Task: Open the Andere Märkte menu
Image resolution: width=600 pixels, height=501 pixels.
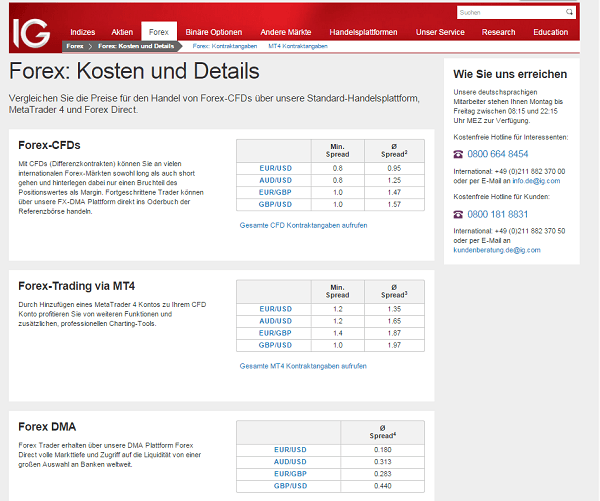Action: pos(285,32)
